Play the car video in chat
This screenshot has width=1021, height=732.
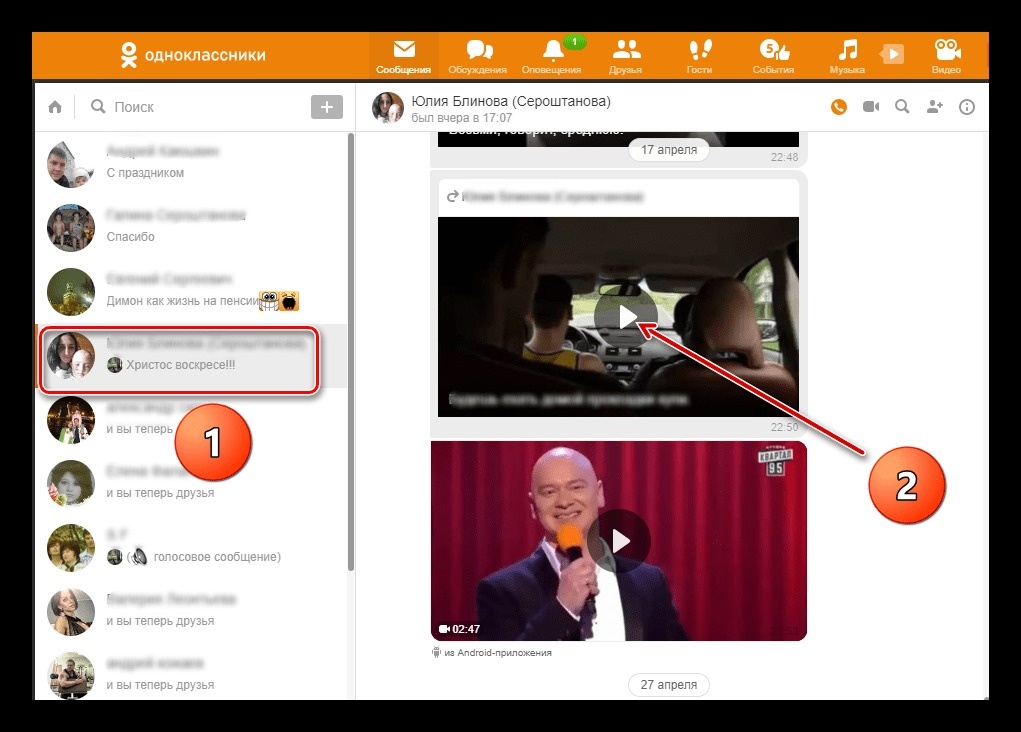(x=626, y=317)
